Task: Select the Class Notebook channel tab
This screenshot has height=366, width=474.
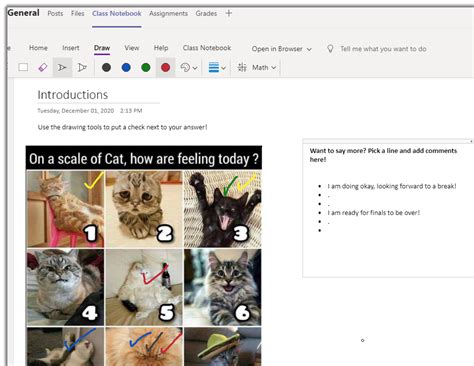Action: pyautogui.click(x=117, y=13)
